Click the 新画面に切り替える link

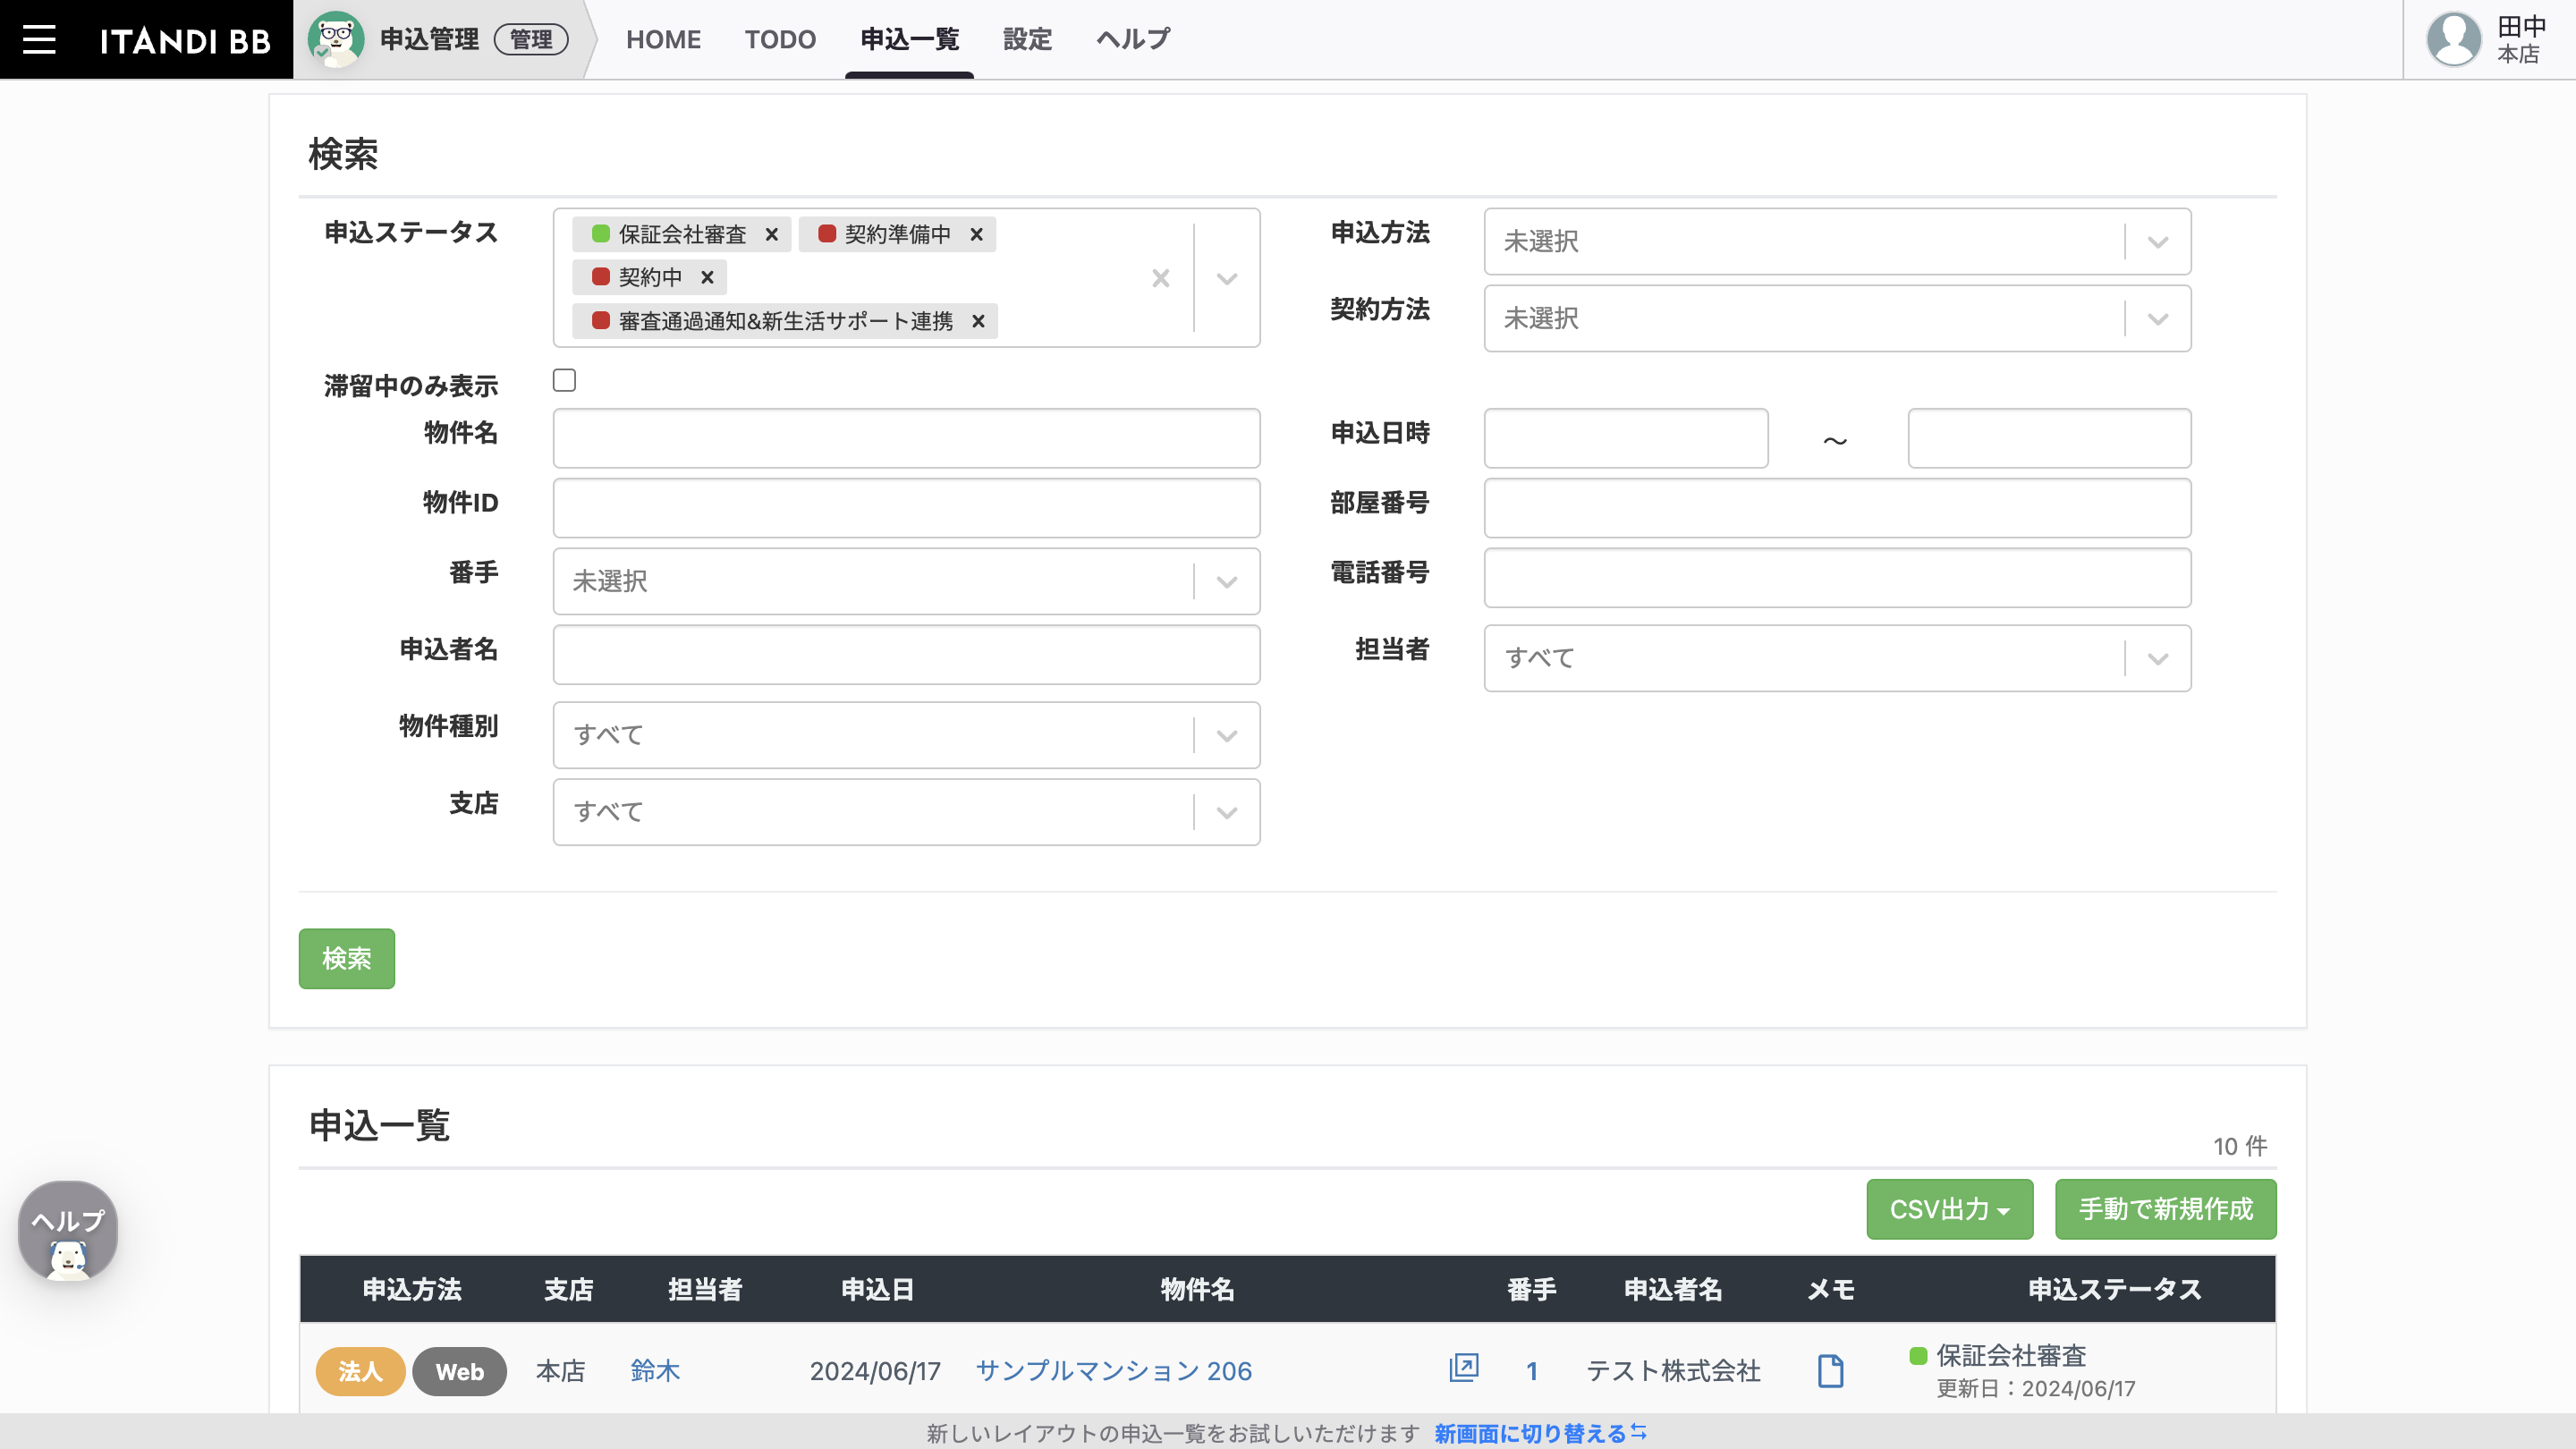[x=1530, y=1433]
